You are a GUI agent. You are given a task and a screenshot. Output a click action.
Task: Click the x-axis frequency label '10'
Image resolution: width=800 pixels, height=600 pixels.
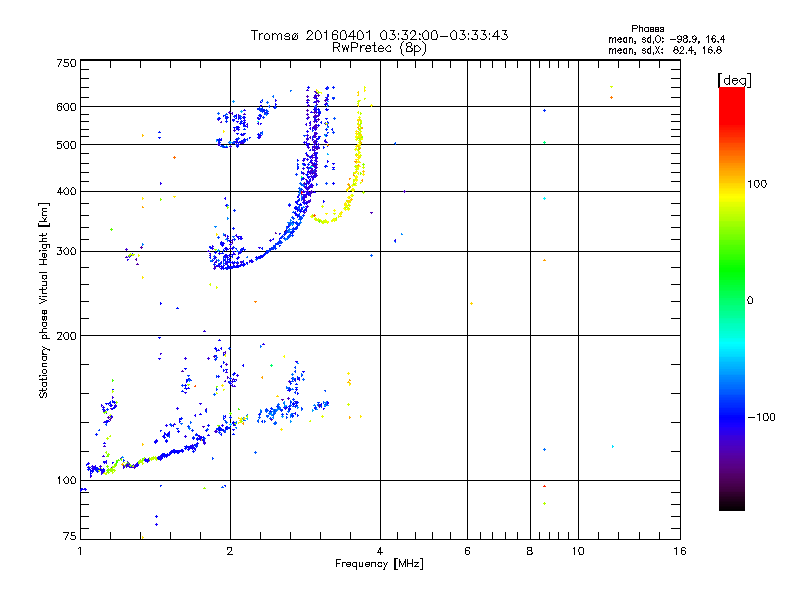(x=578, y=551)
